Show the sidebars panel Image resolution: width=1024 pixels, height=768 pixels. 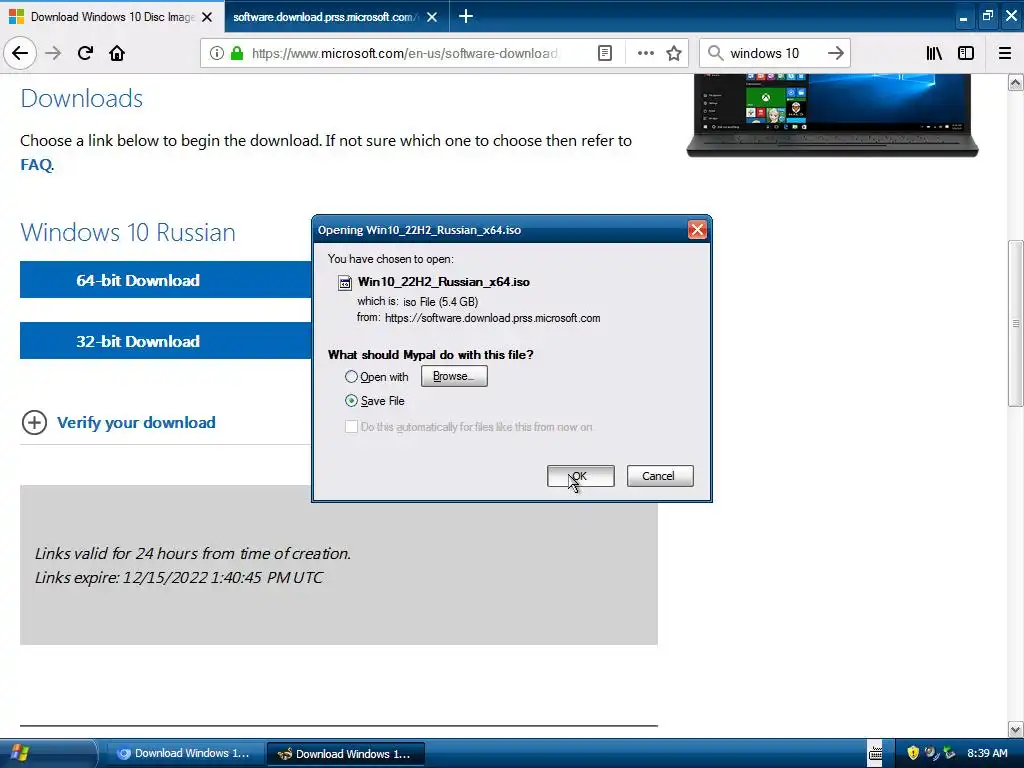coord(966,54)
